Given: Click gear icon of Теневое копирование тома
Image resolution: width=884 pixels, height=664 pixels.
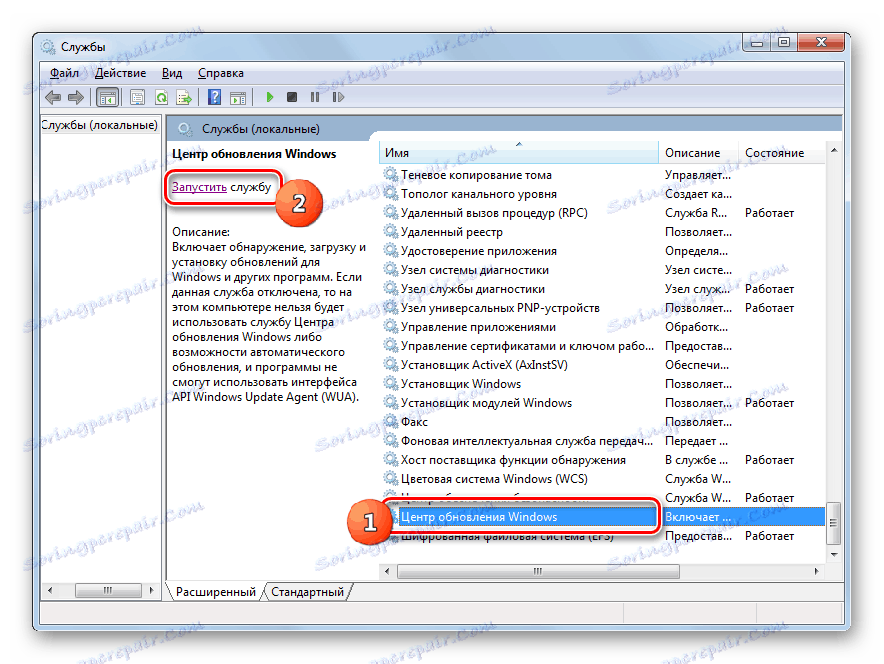Looking at the screenshot, I should coord(391,174).
